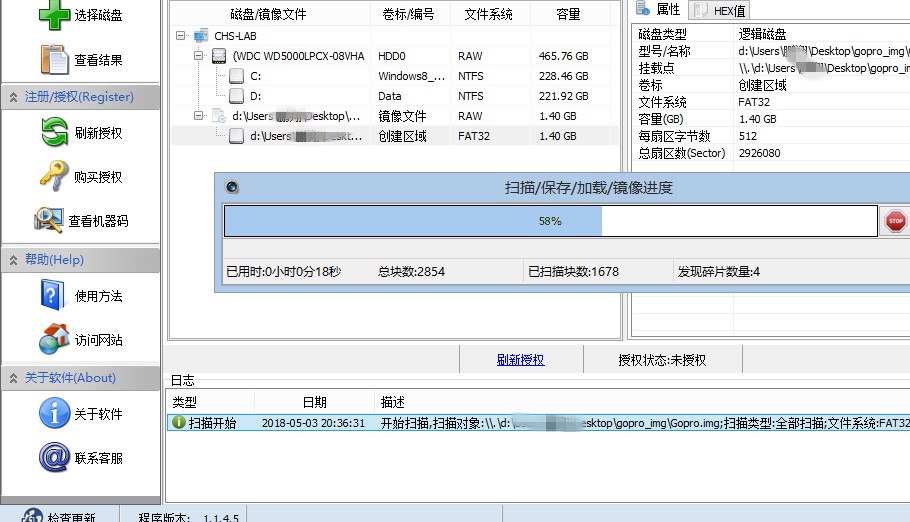Viewport: 910px width, 522px height.
Task: Click the 发现碎片数量:4 field
Action: point(718,272)
